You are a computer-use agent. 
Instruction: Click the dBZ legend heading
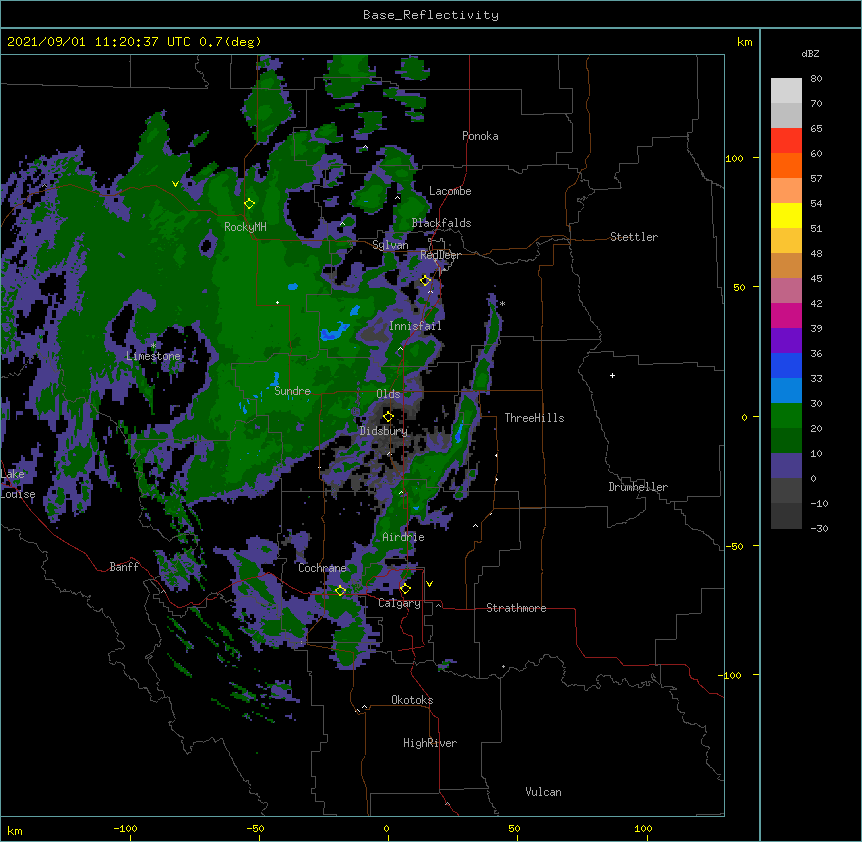coord(810,54)
